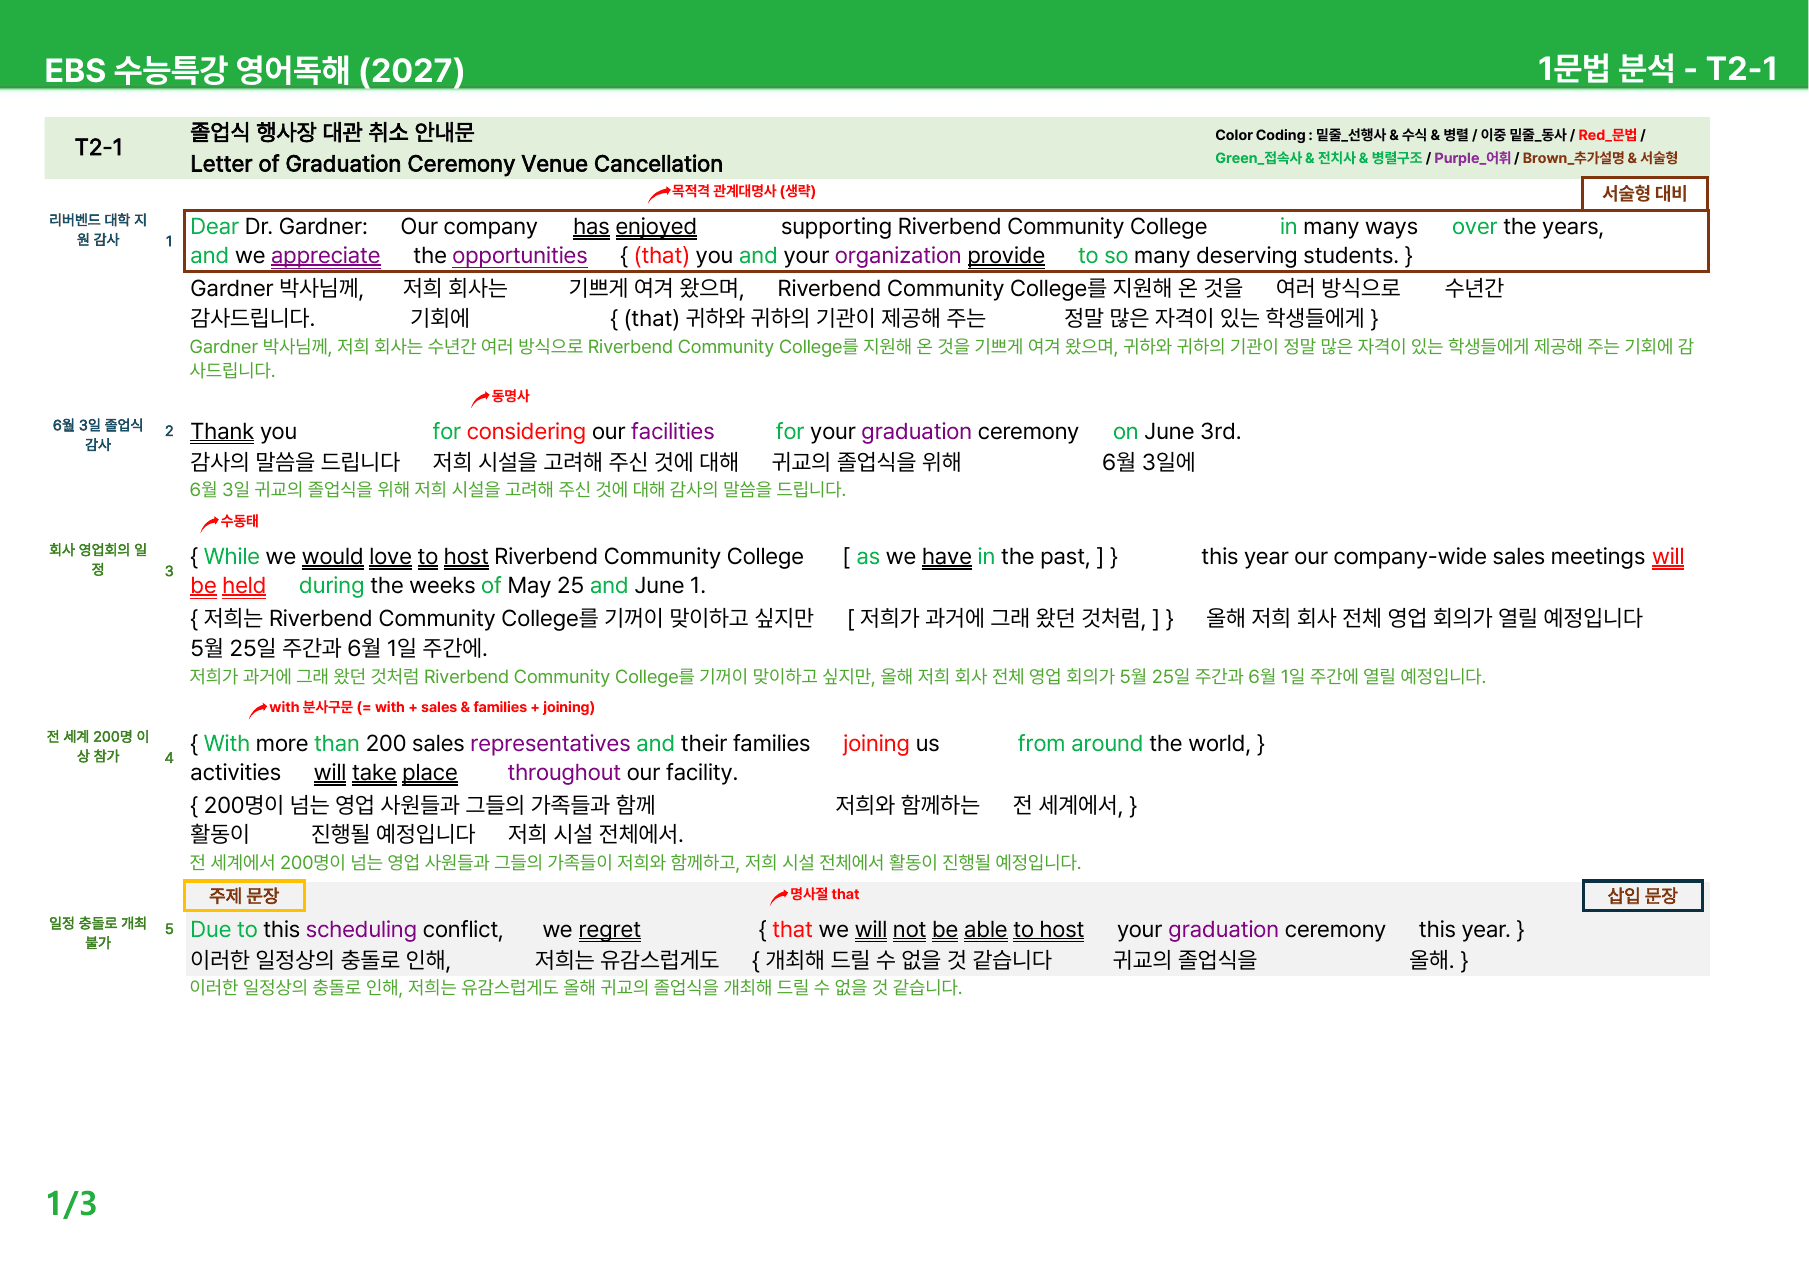Click the red word 'considering'
This screenshot has height=1279, width=1809.
pos(526,432)
